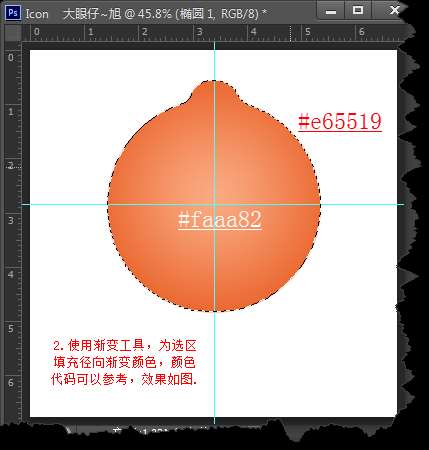Image resolution: width=429 pixels, height=450 pixels.
Task: Click the red Chinese instruction text block
Action: (x=124, y=362)
